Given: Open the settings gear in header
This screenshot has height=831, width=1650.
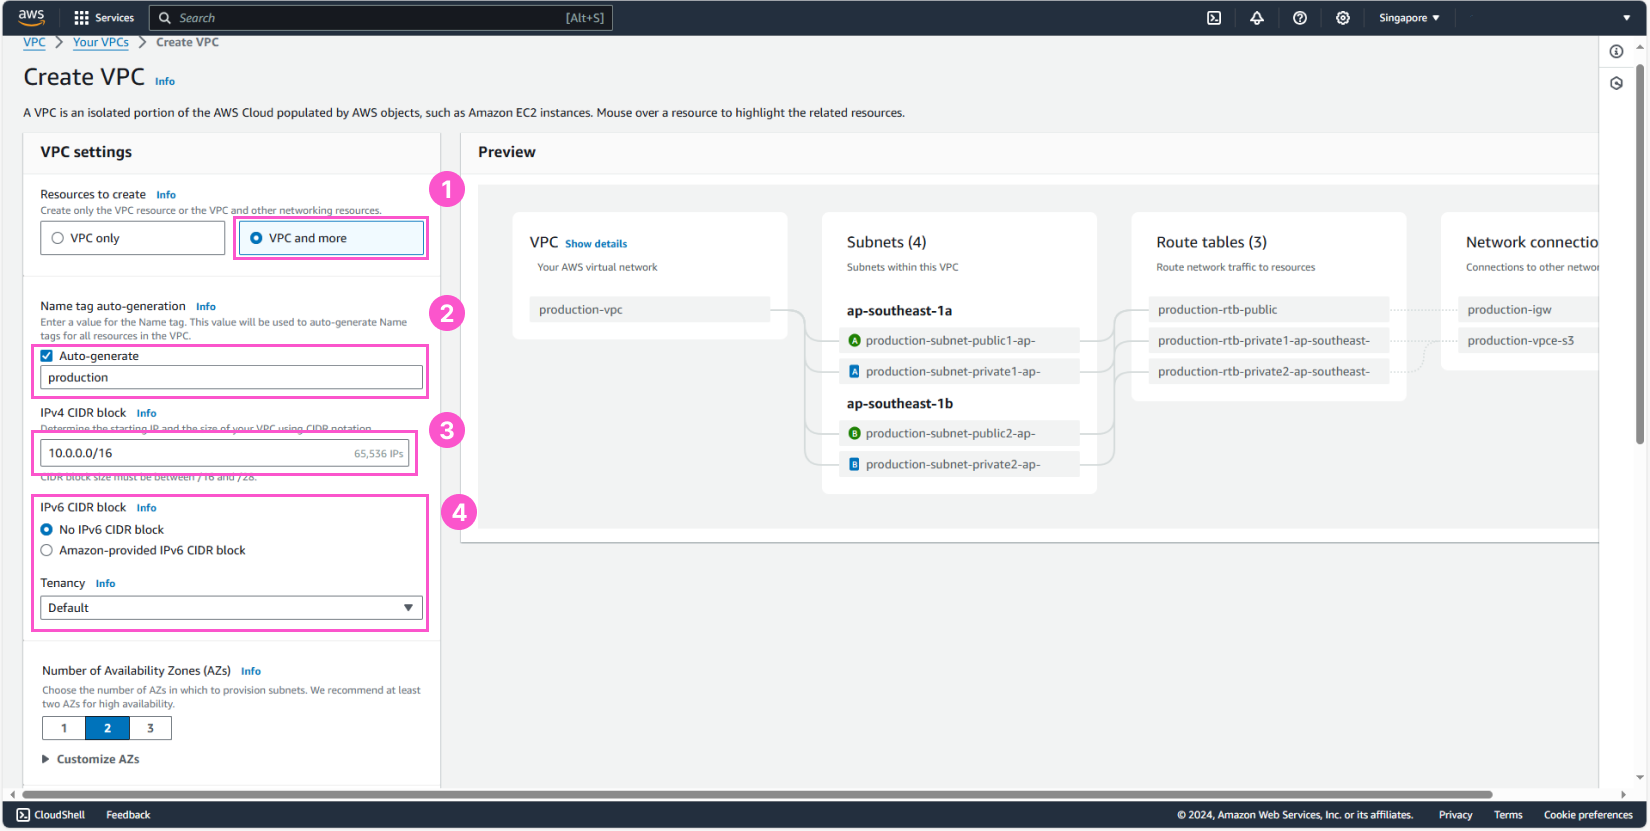Looking at the screenshot, I should coord(1343,18).
